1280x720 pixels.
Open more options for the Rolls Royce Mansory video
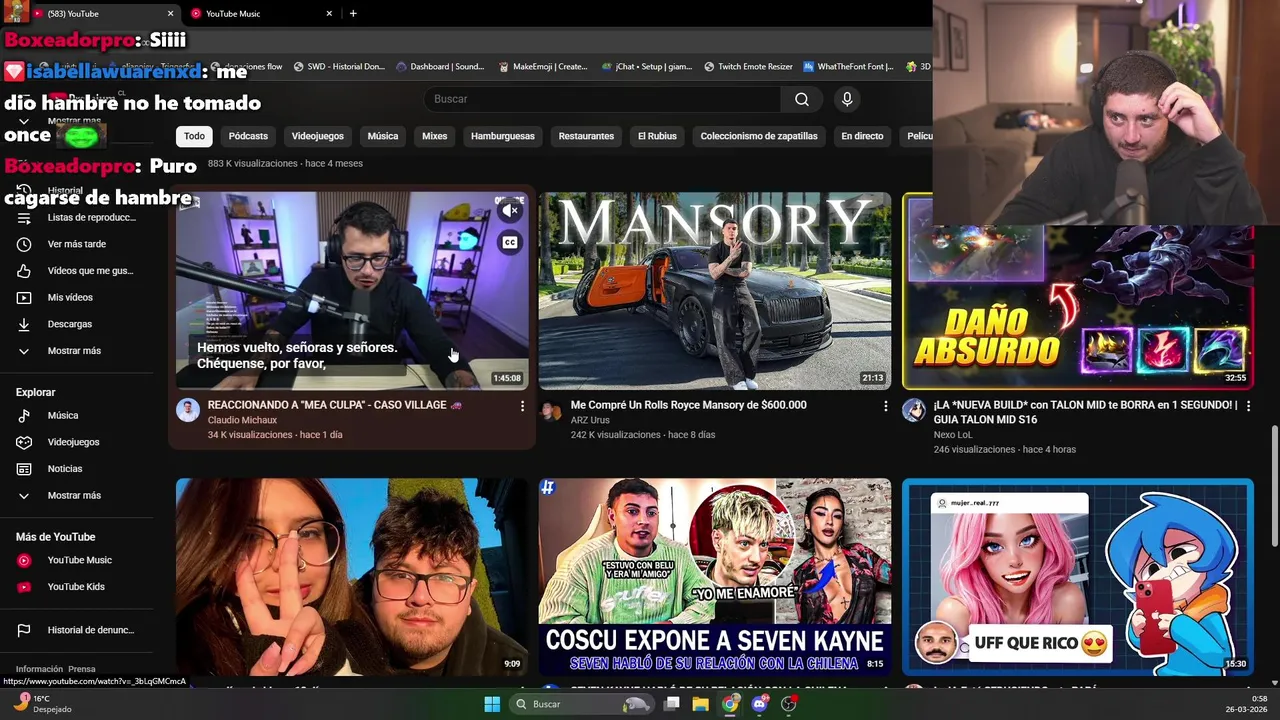[885, 406]
